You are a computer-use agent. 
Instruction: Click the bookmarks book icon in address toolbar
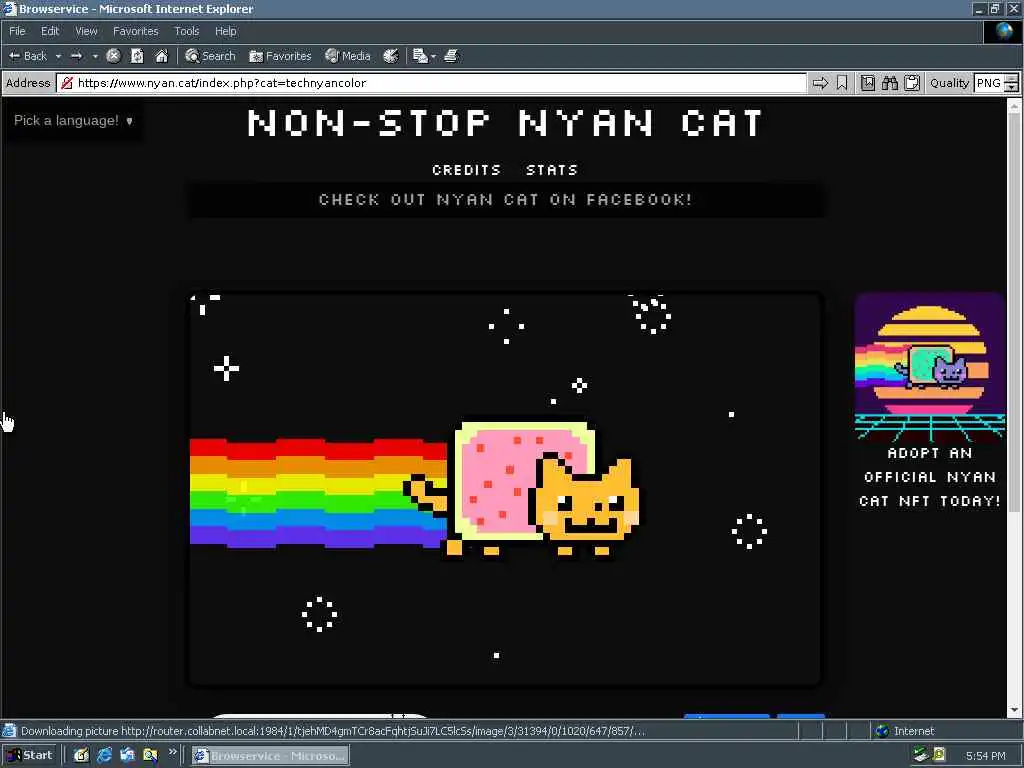click(867, 83)
